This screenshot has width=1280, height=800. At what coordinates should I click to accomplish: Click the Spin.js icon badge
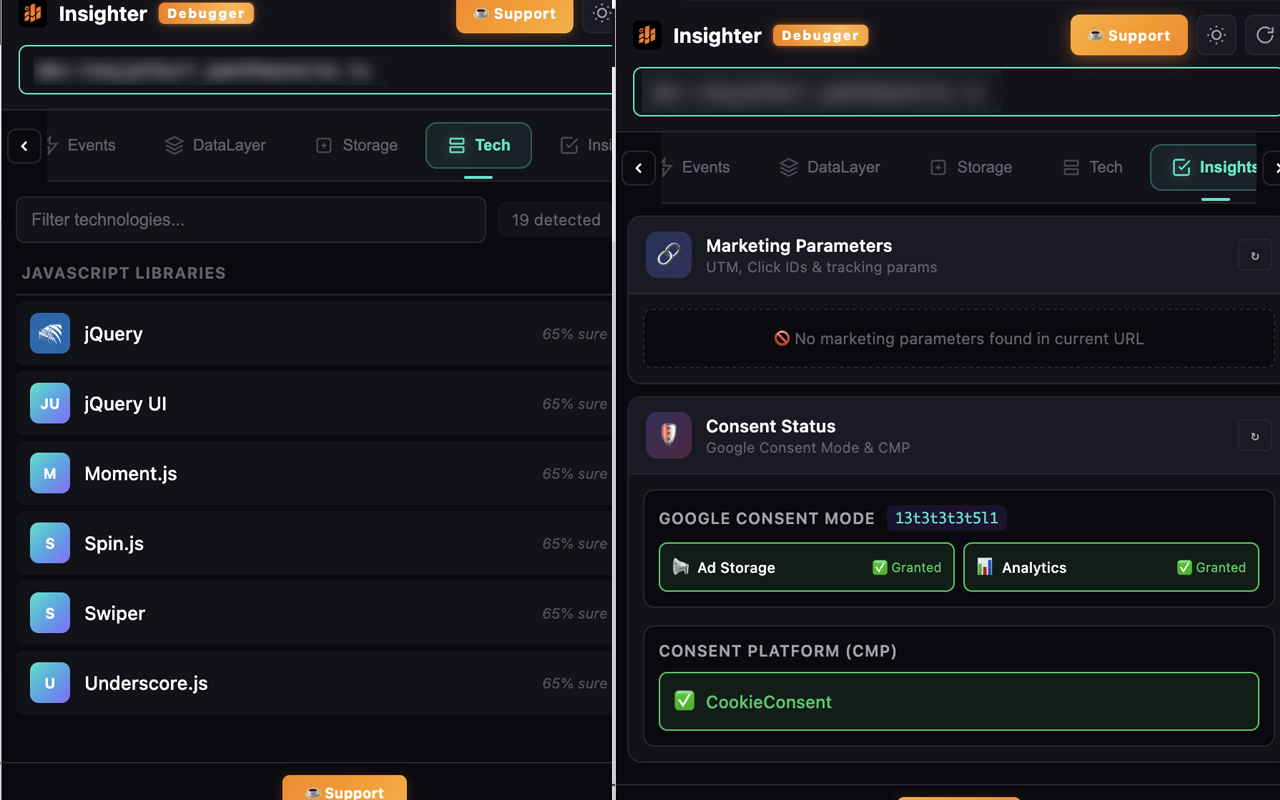click(x=50, y=544)
